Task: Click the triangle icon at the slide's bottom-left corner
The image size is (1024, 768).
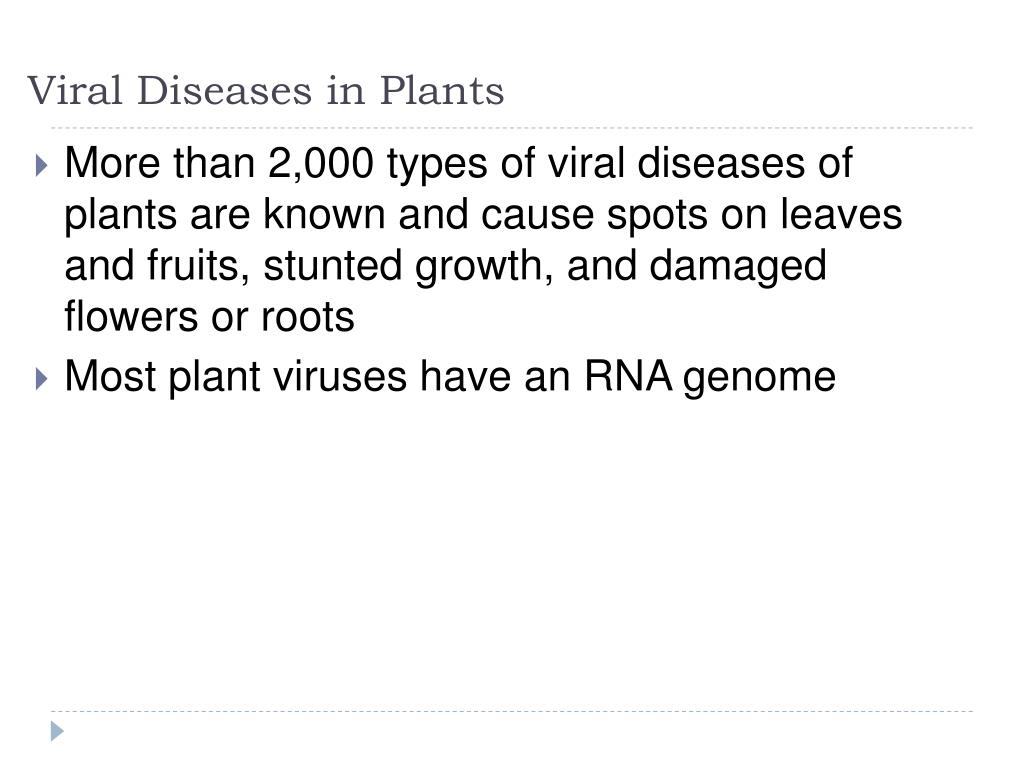Action: coord(57,731)
